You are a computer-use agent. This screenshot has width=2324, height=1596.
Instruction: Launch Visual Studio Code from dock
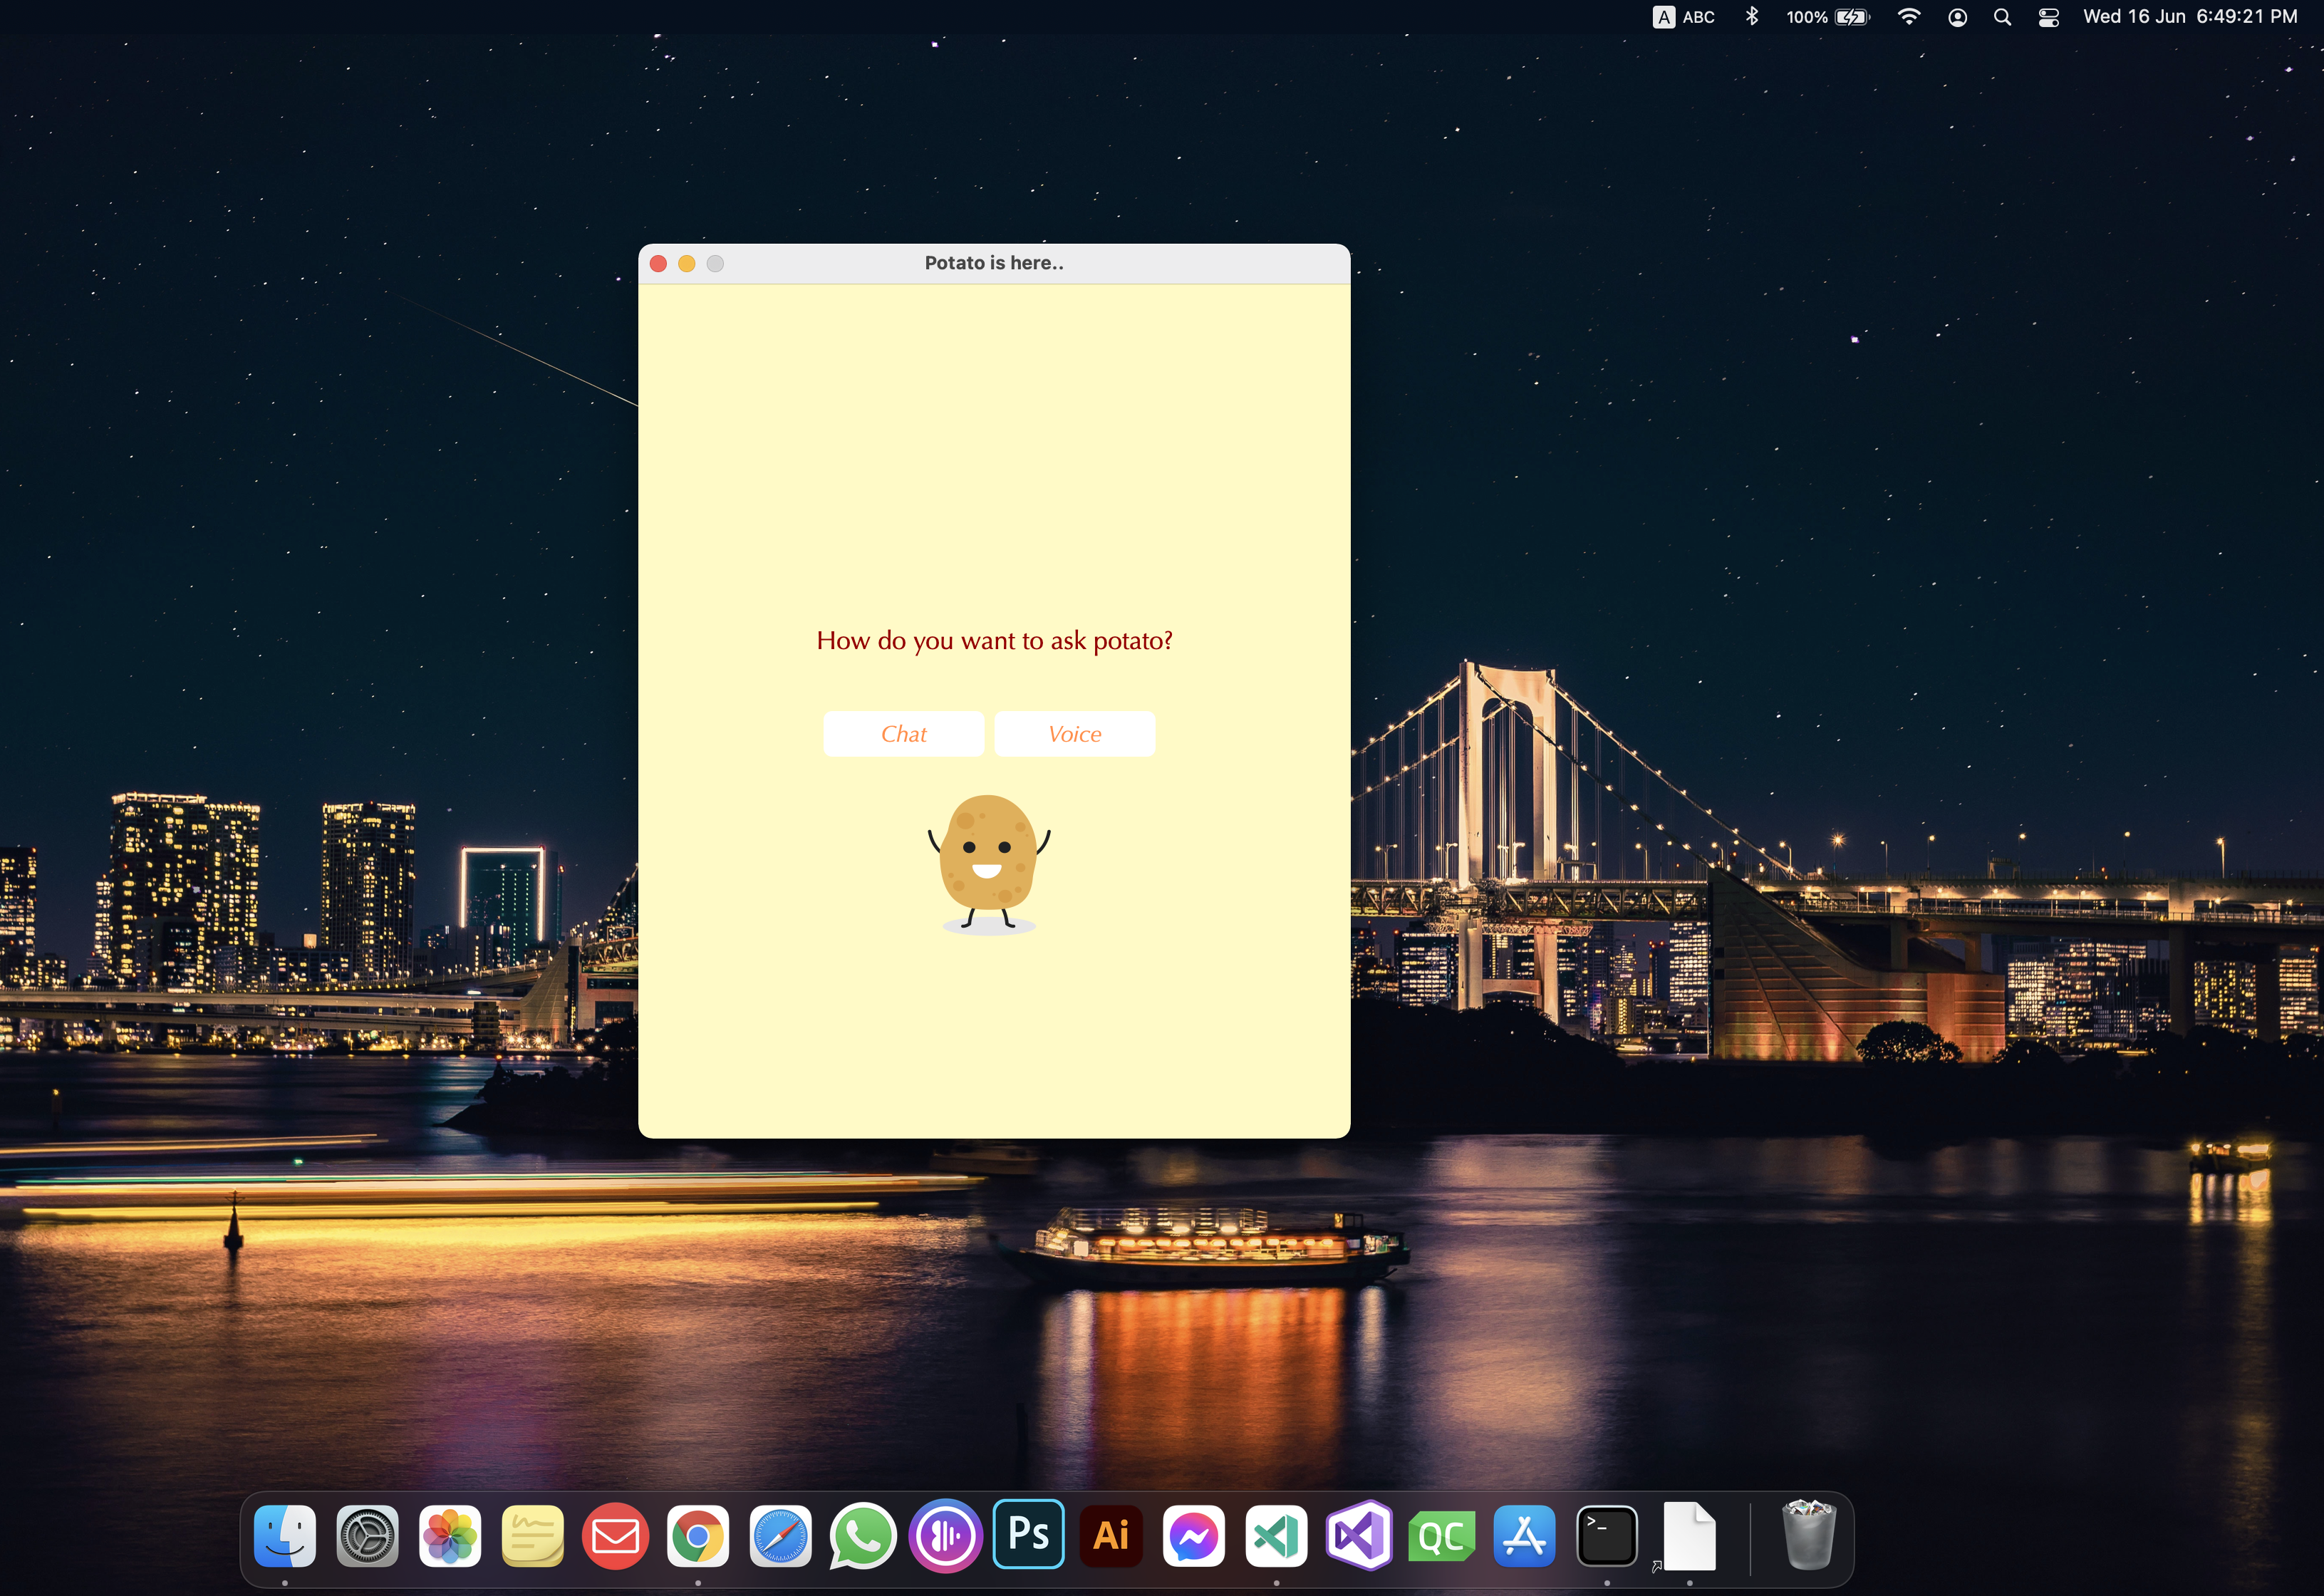tap(1276, 1536)
